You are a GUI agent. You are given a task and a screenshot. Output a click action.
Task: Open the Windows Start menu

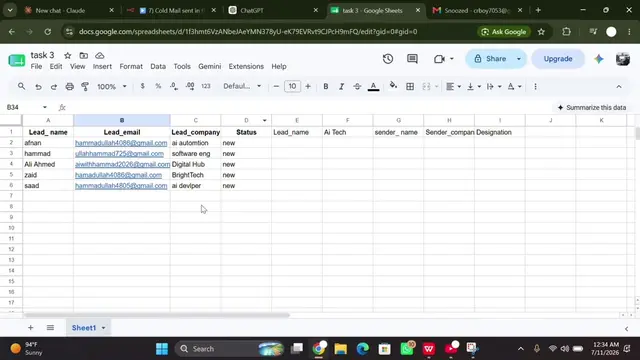(162, 349)
